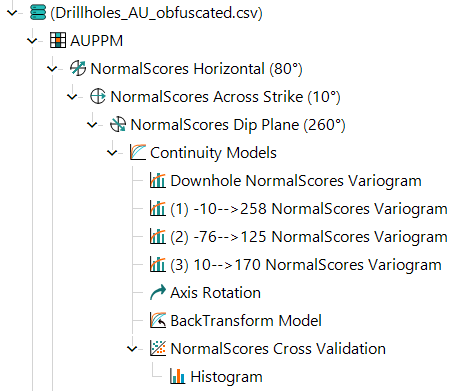
Task: Click the NormalScores Dip Plane icon
Action: click(x=118, y=125)
